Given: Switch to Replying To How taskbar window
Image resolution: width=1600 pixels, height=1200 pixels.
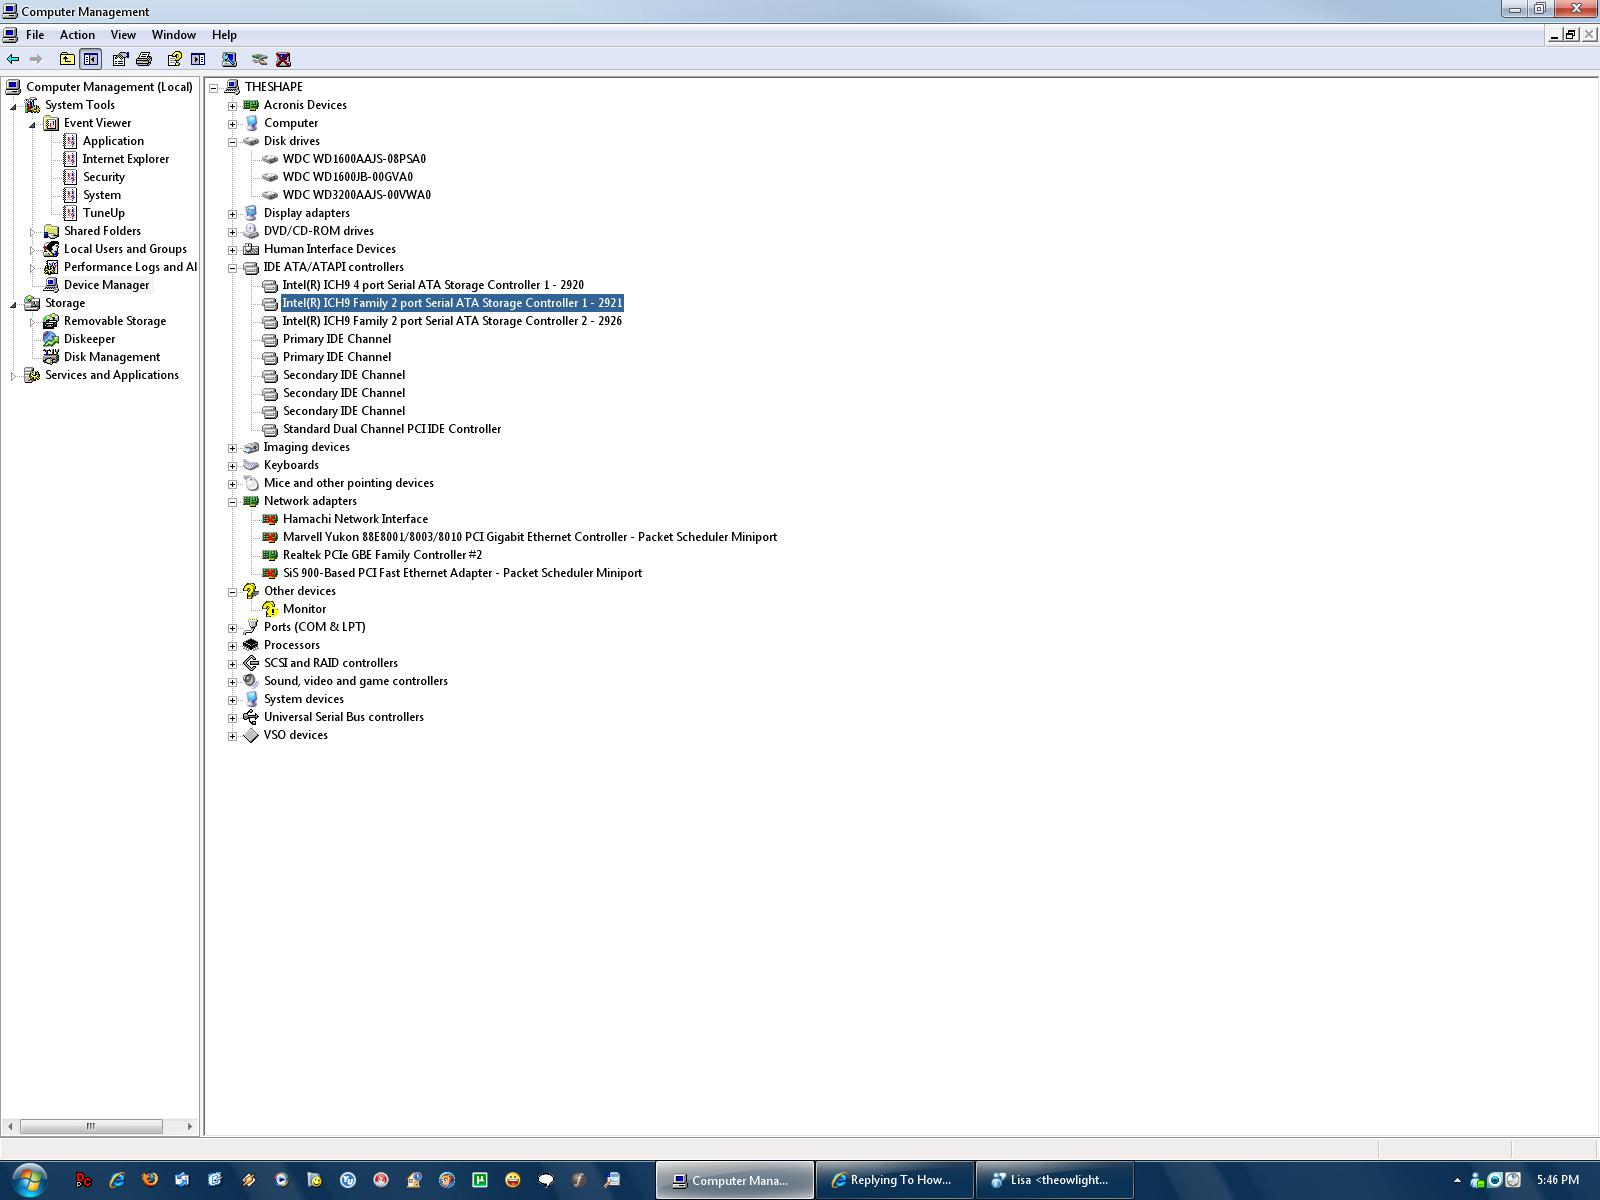Looking at the screenshot, I should [x=895, y=1180].
